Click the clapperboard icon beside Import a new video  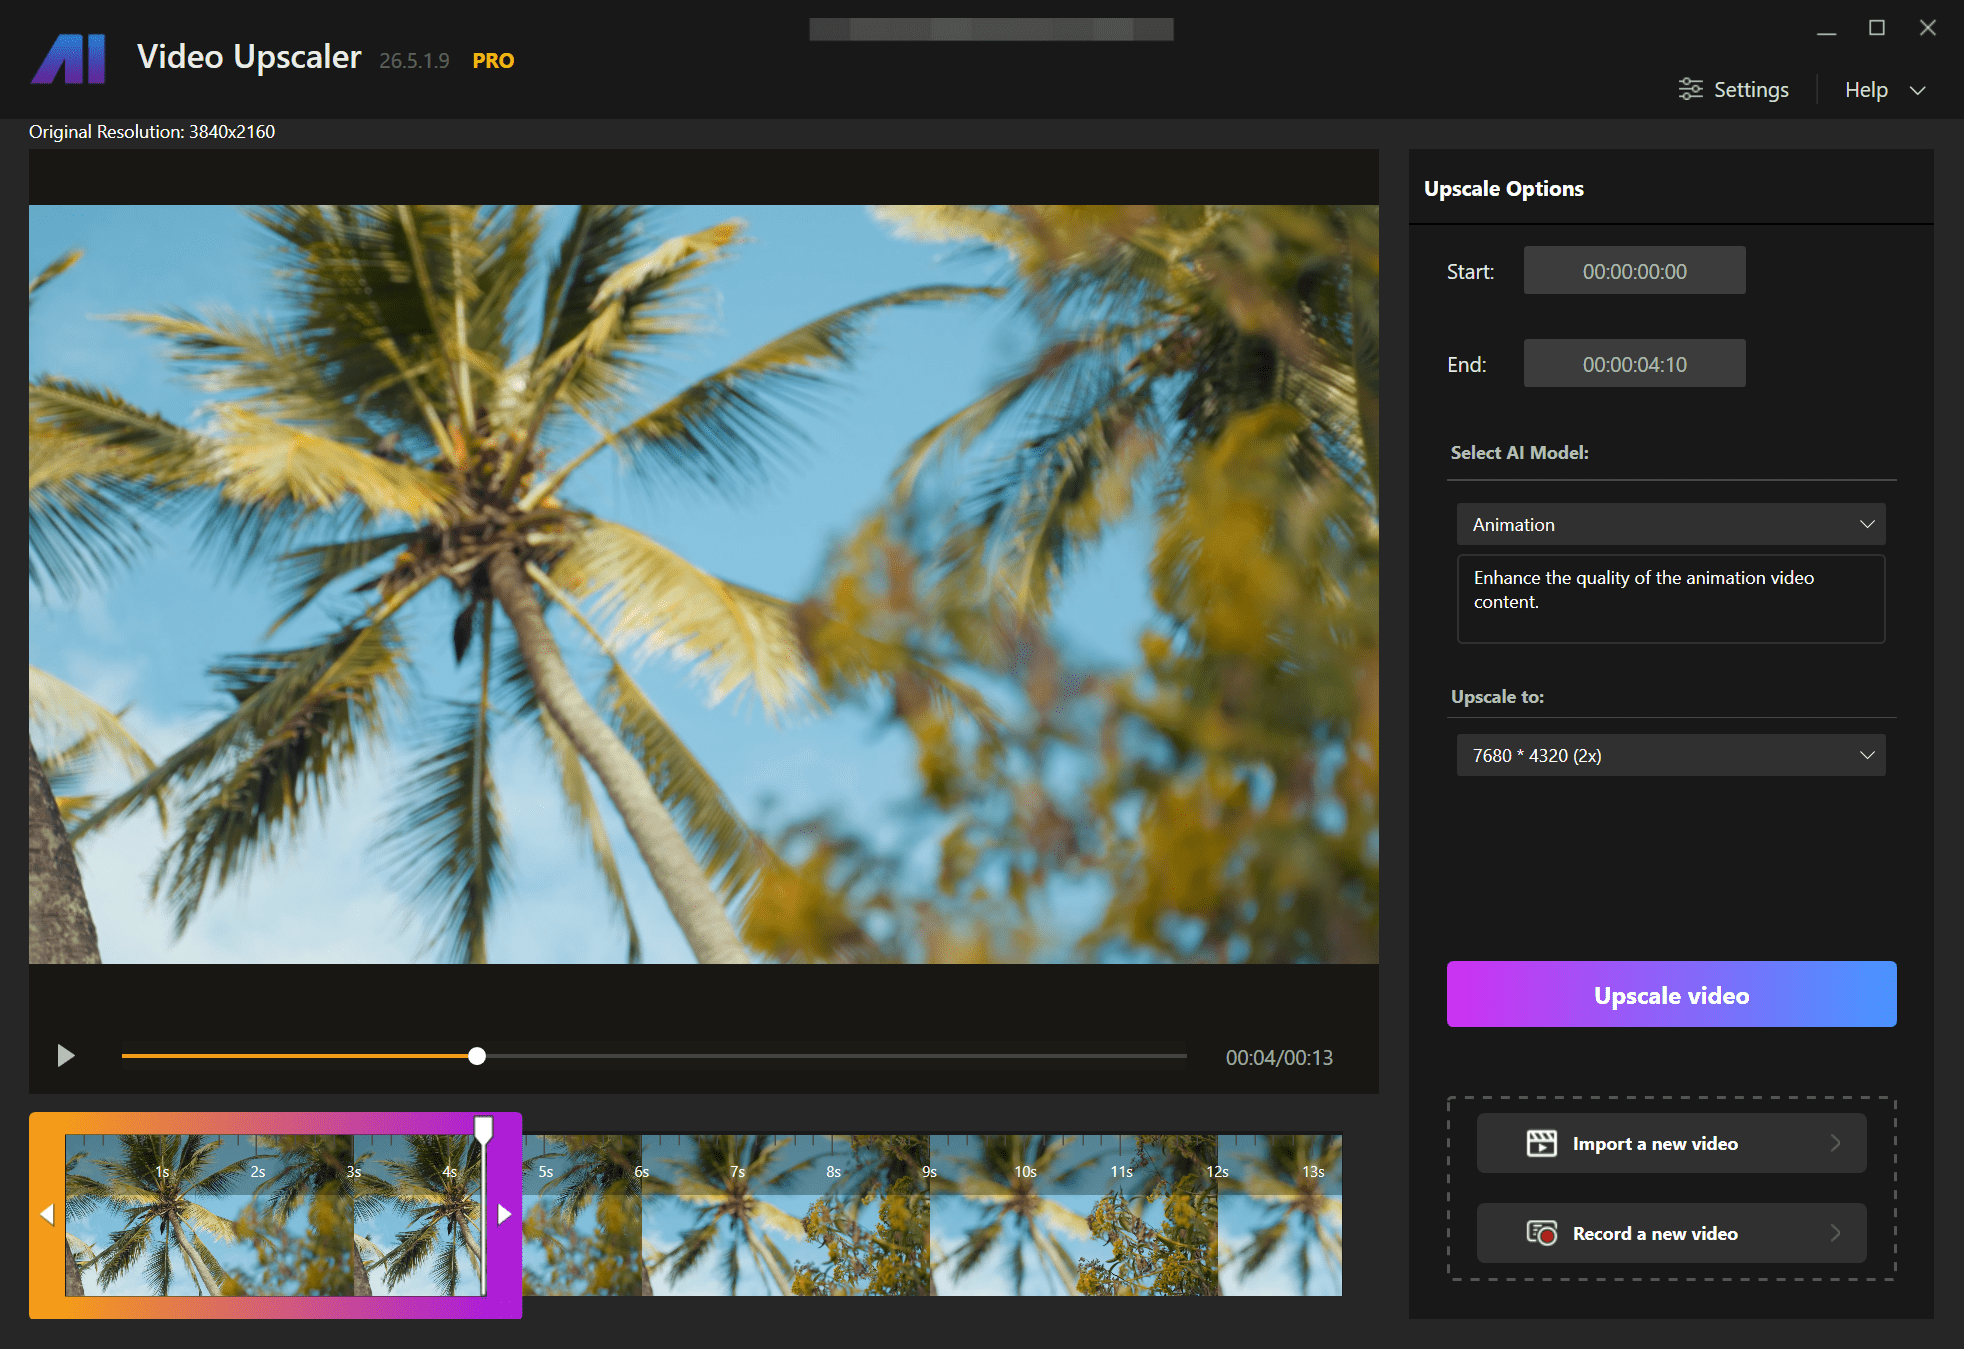click(x=1542, y=1142)
